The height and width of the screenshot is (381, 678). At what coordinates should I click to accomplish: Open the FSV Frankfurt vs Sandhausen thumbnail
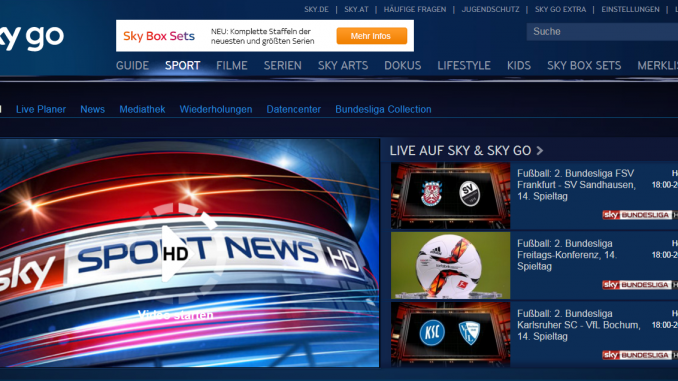coord(451,195)
